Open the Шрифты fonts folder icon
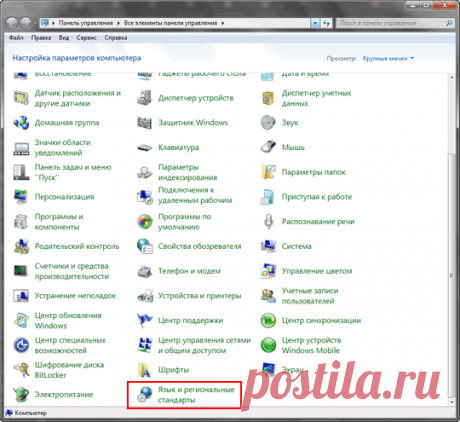This screenshot has width=460, height=422. 145,370
